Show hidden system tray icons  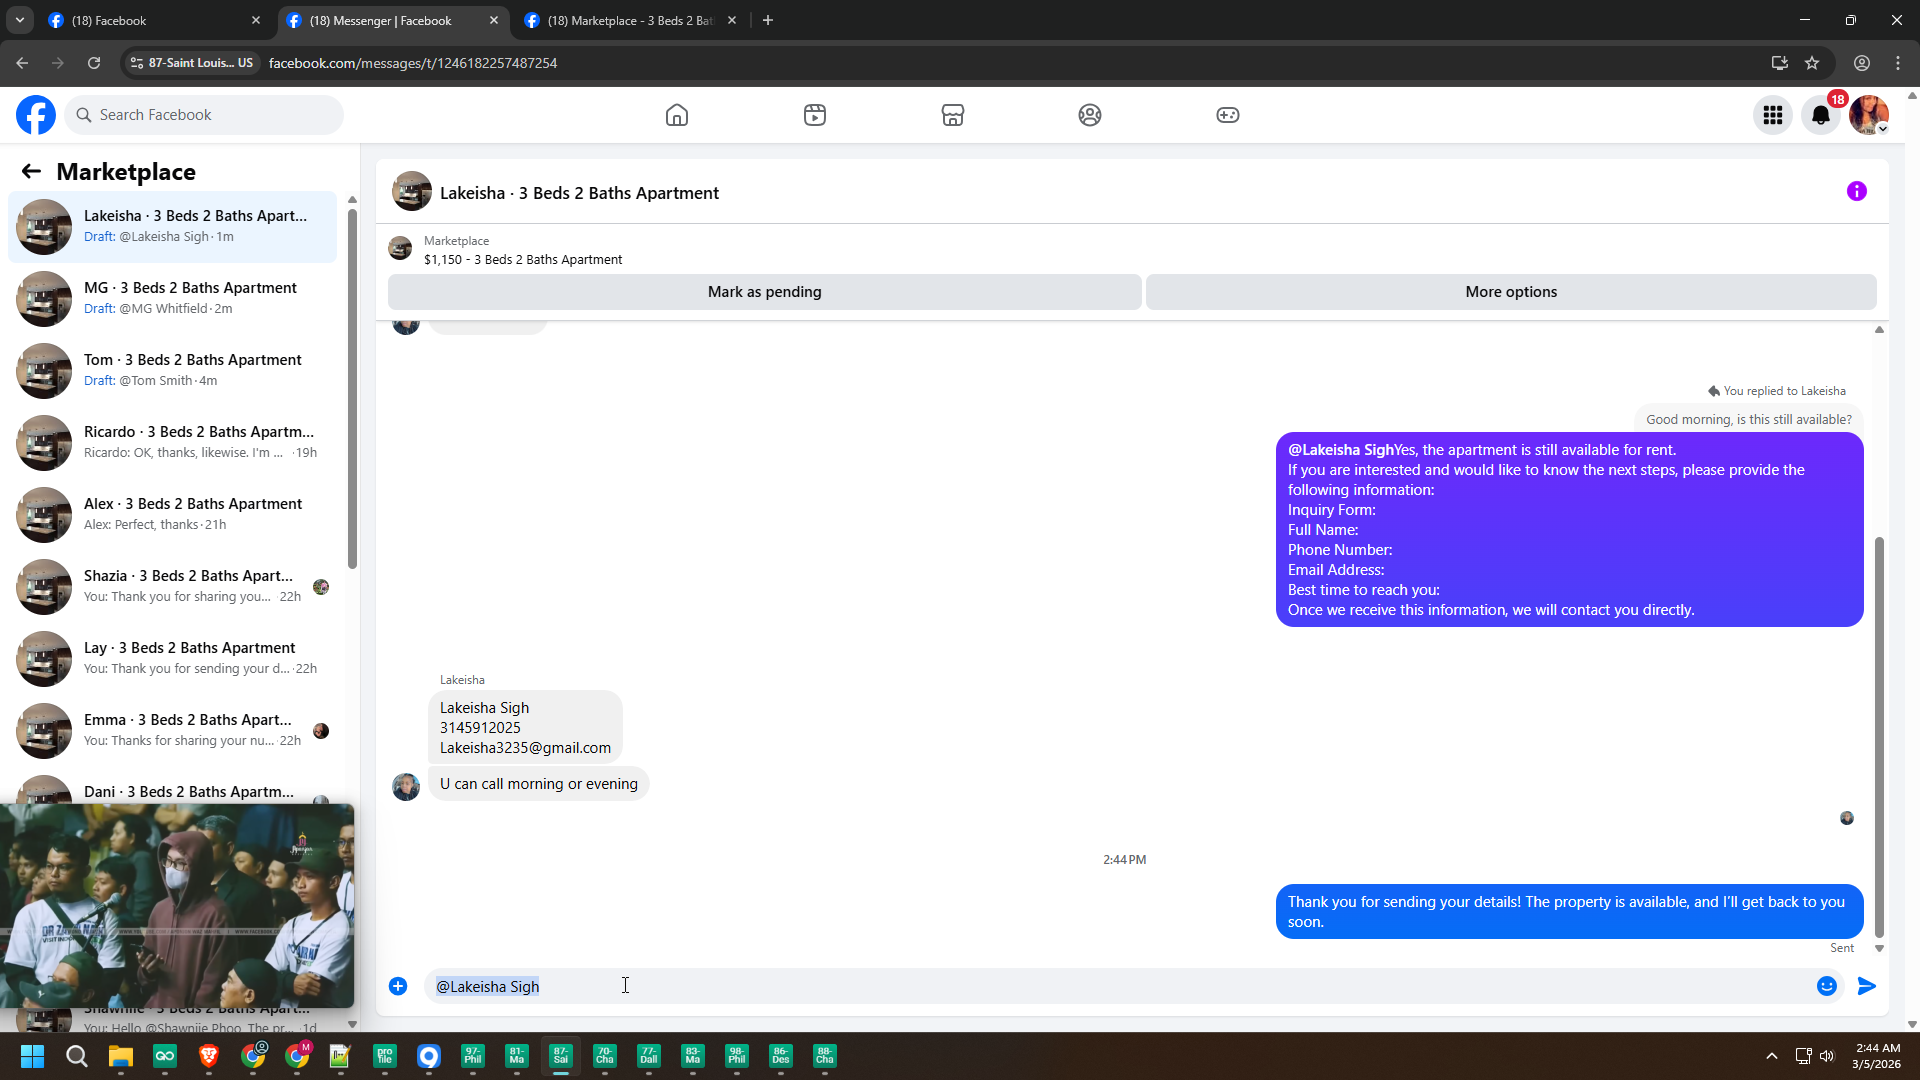pos(1772,1056)
